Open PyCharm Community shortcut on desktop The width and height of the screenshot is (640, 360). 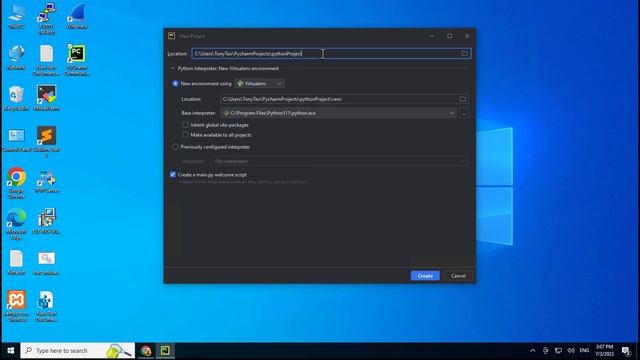76,60
